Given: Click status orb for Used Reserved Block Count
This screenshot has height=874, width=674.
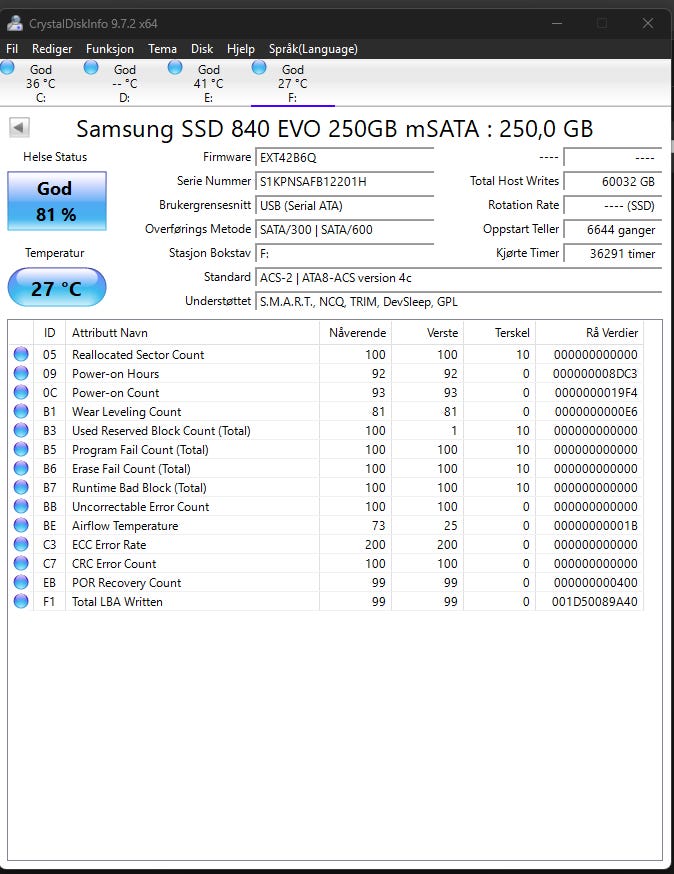Looking at the screenshot, I should point(21,430).
